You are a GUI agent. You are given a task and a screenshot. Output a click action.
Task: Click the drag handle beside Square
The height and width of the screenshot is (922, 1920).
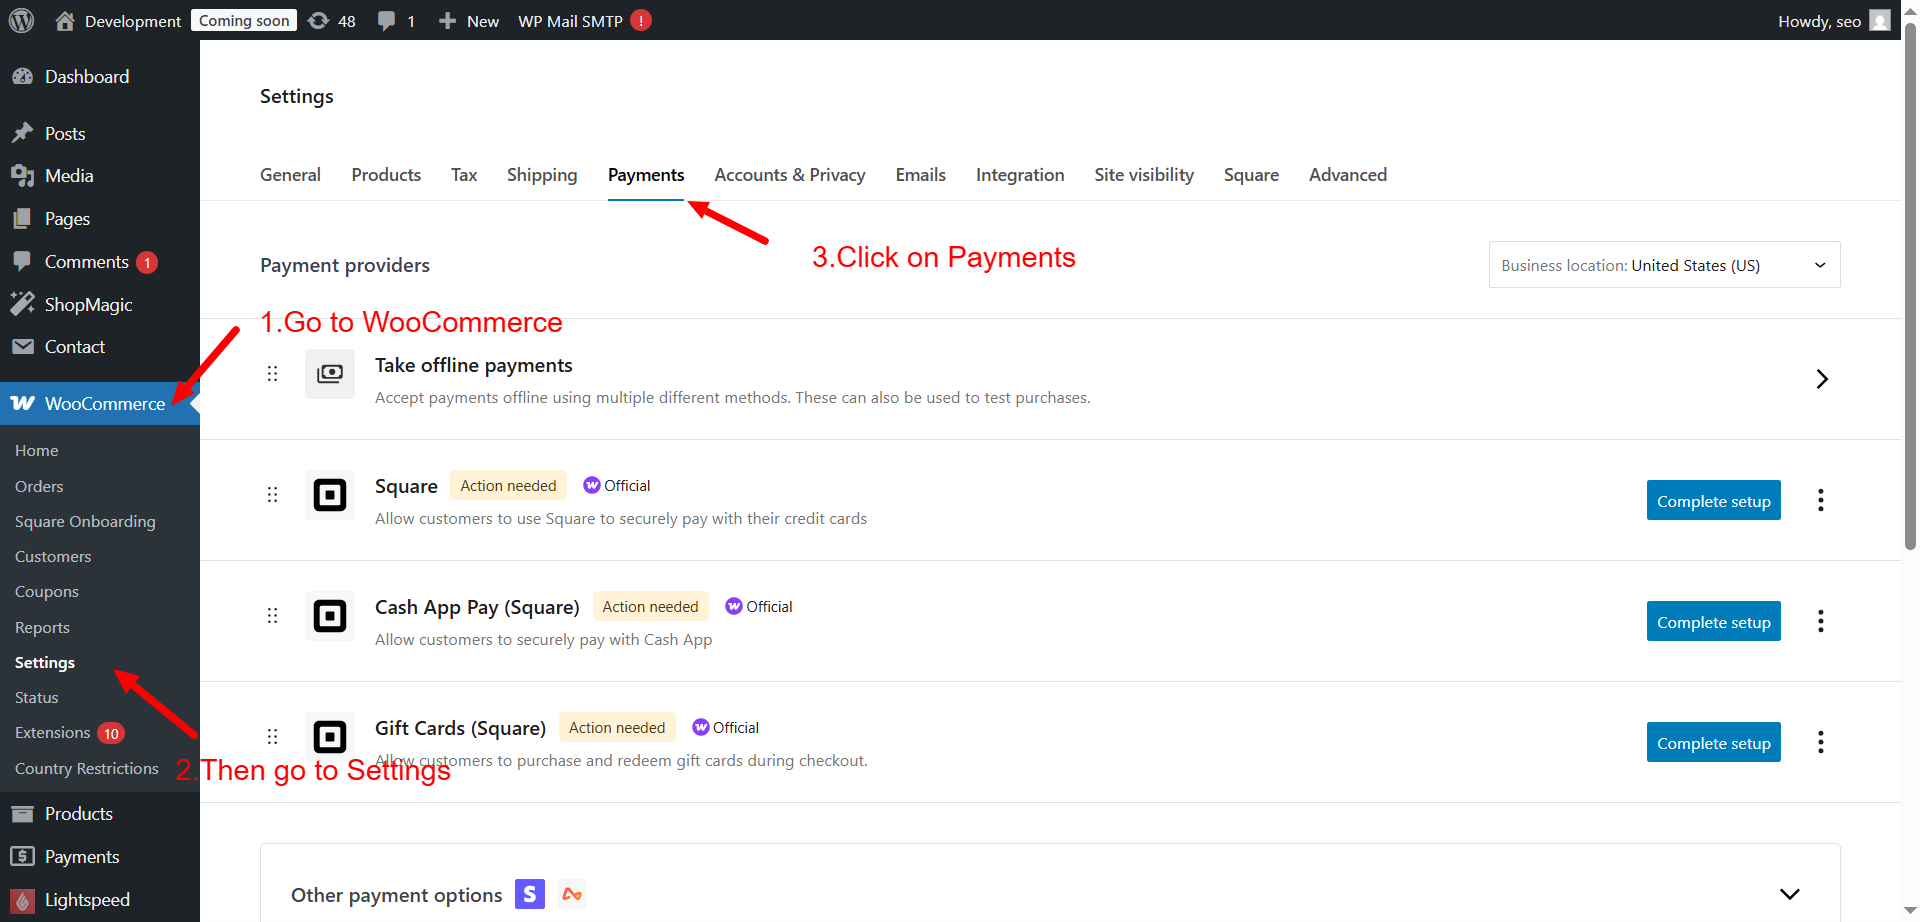[272, 494]
